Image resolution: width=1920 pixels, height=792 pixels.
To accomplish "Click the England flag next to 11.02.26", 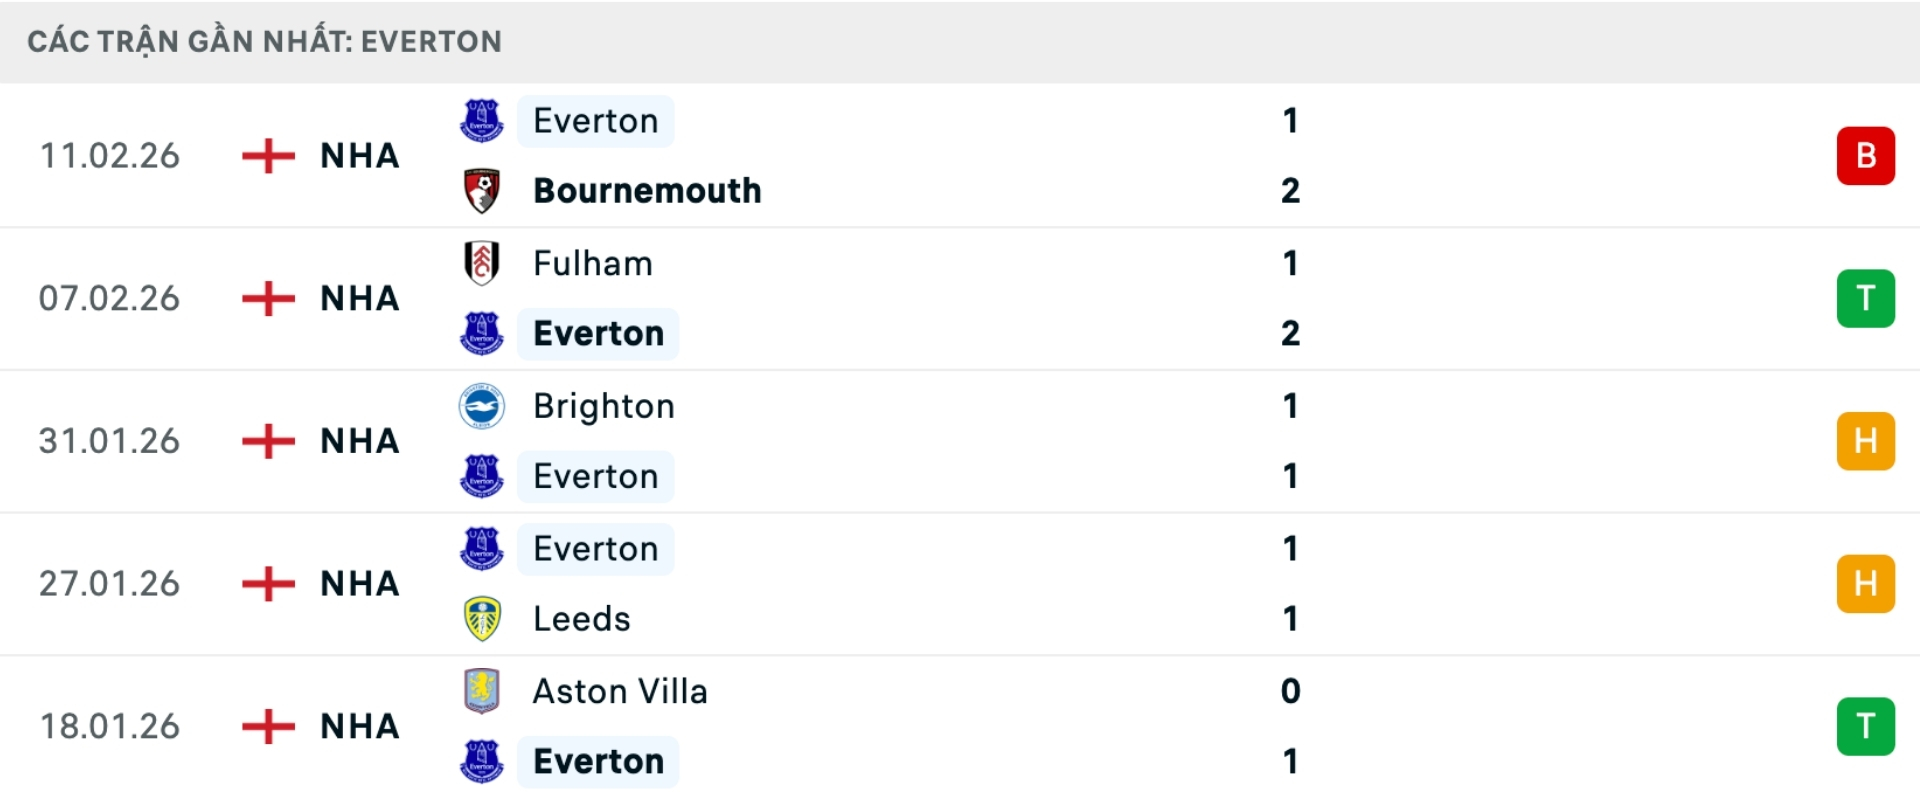I will (268, 156).
